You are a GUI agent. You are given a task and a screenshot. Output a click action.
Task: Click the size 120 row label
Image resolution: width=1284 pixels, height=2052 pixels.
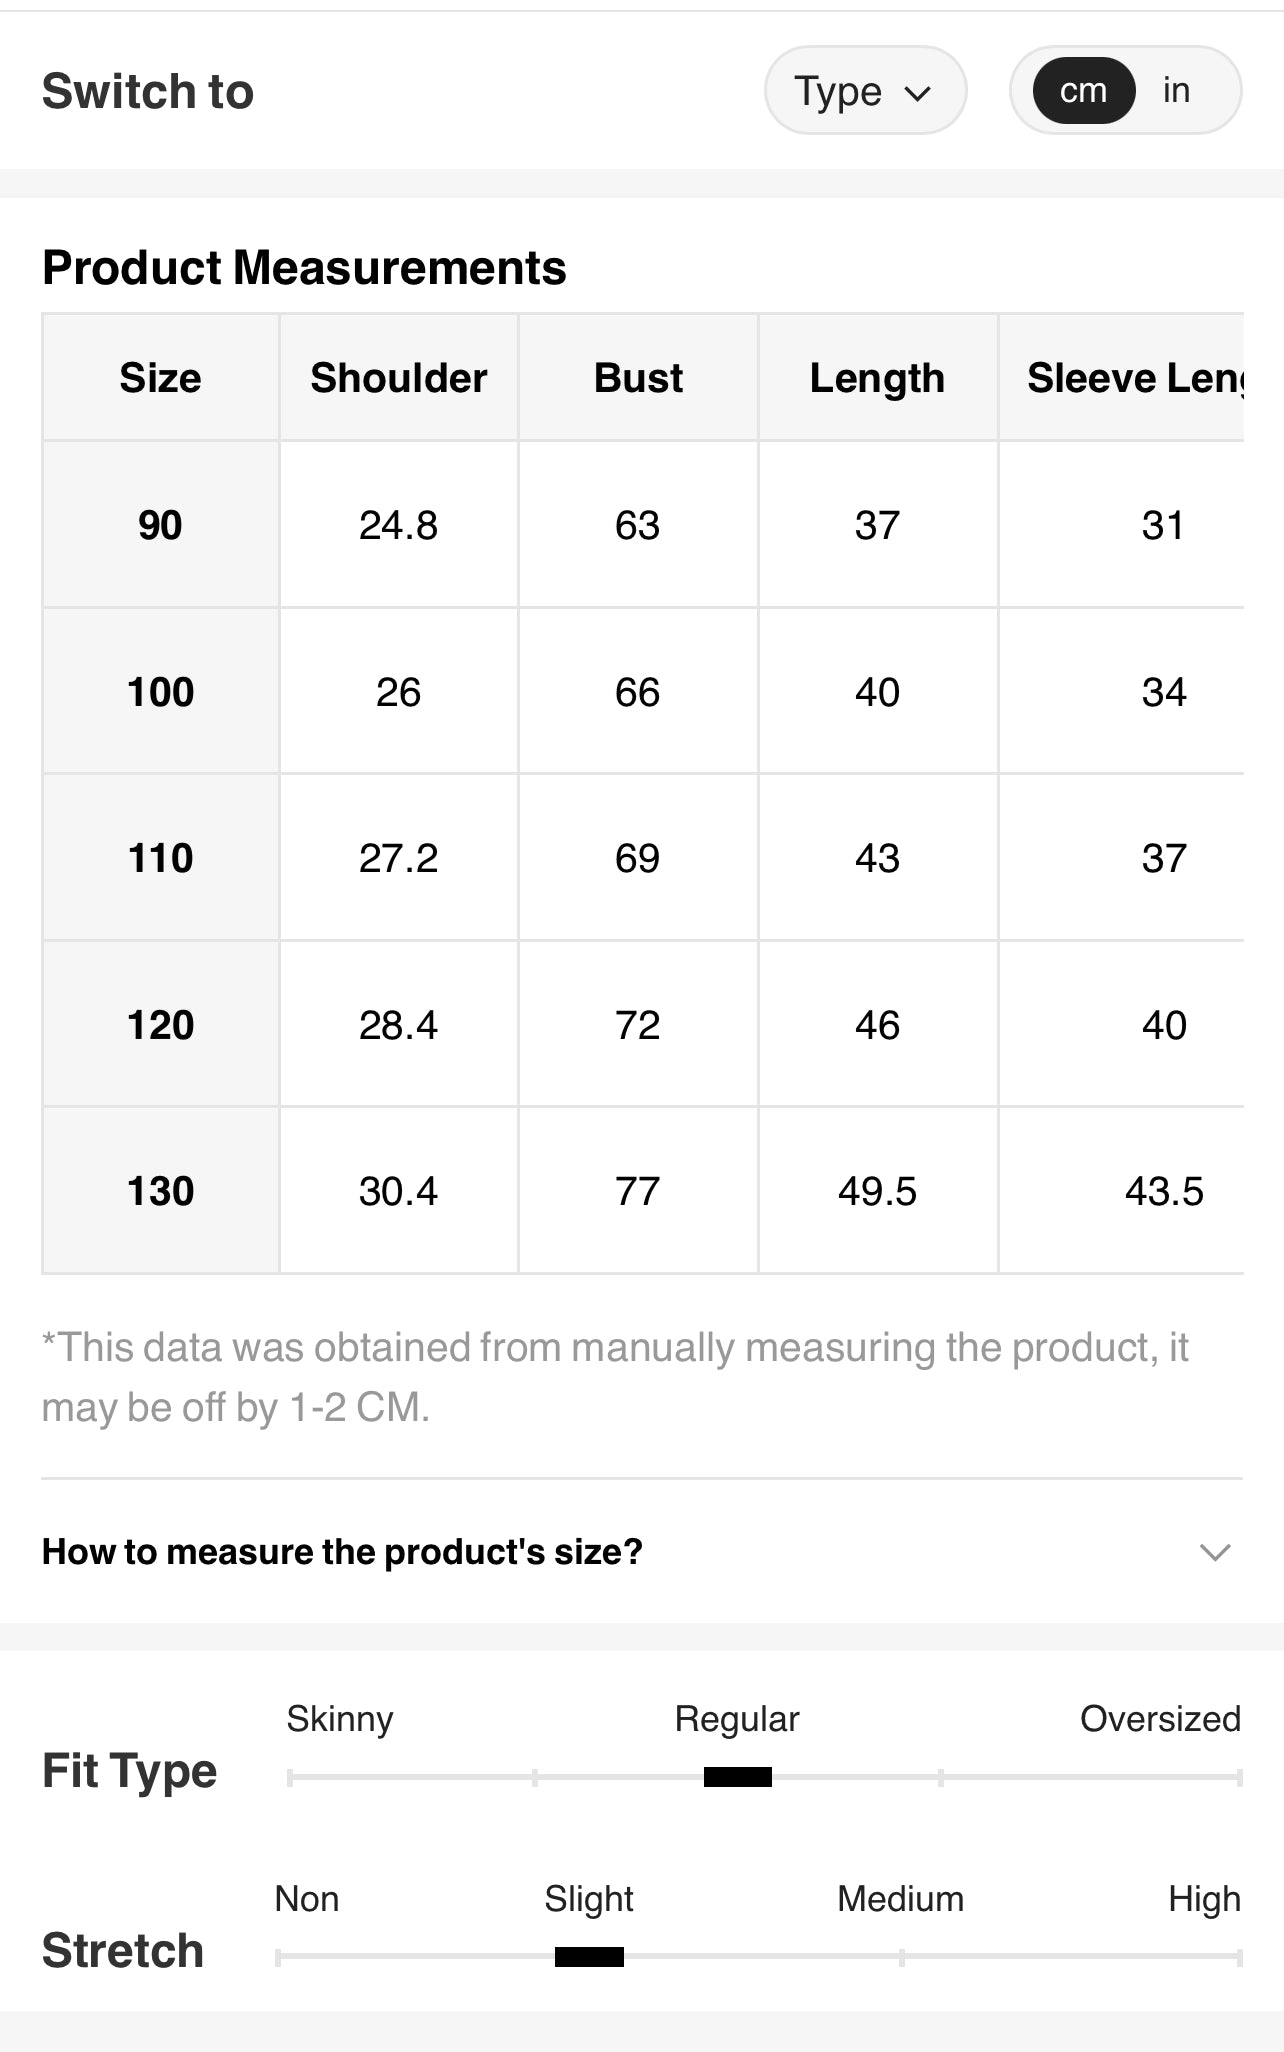click(160, 1025)
